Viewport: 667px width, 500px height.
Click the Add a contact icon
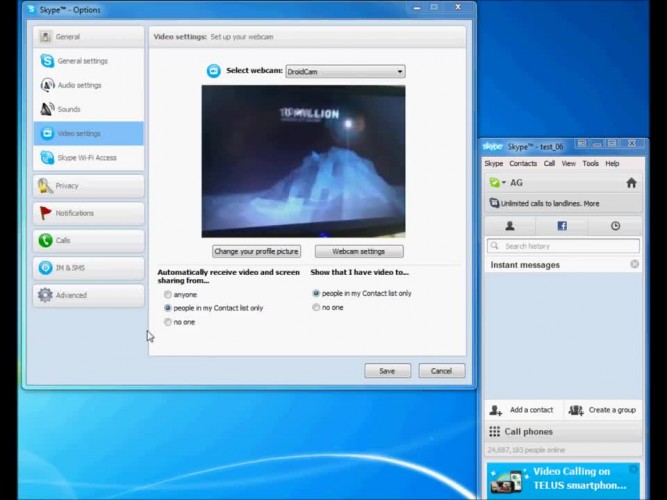[x=496, y=410]
